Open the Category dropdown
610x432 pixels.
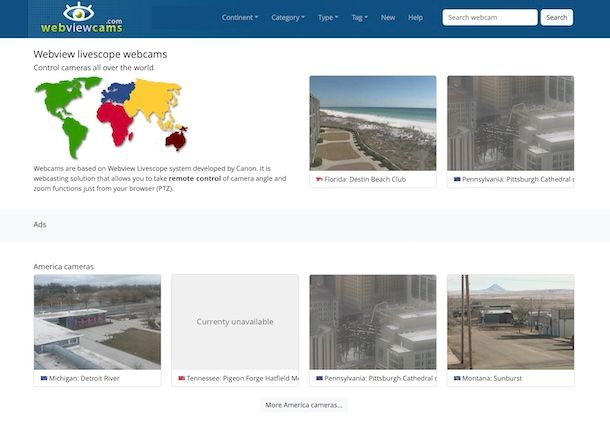(x=288, y=17)
